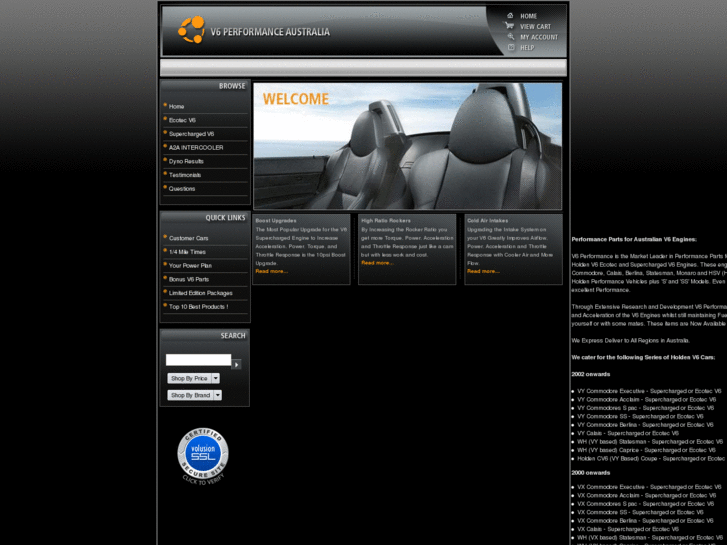Image resolution: width=727 pixels, height=545 pixels.
Task: Open the HOME header link
Action: click(x=528, y=16)
